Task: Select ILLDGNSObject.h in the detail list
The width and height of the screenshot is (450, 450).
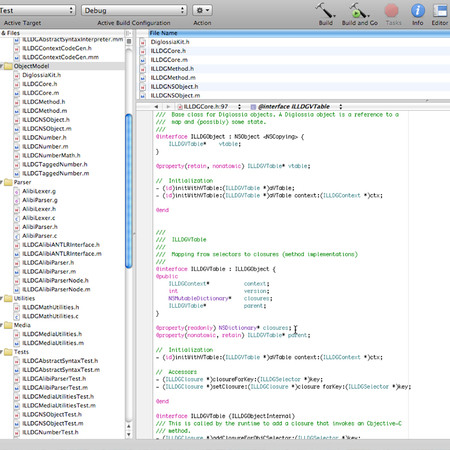Action: [174, 87]
